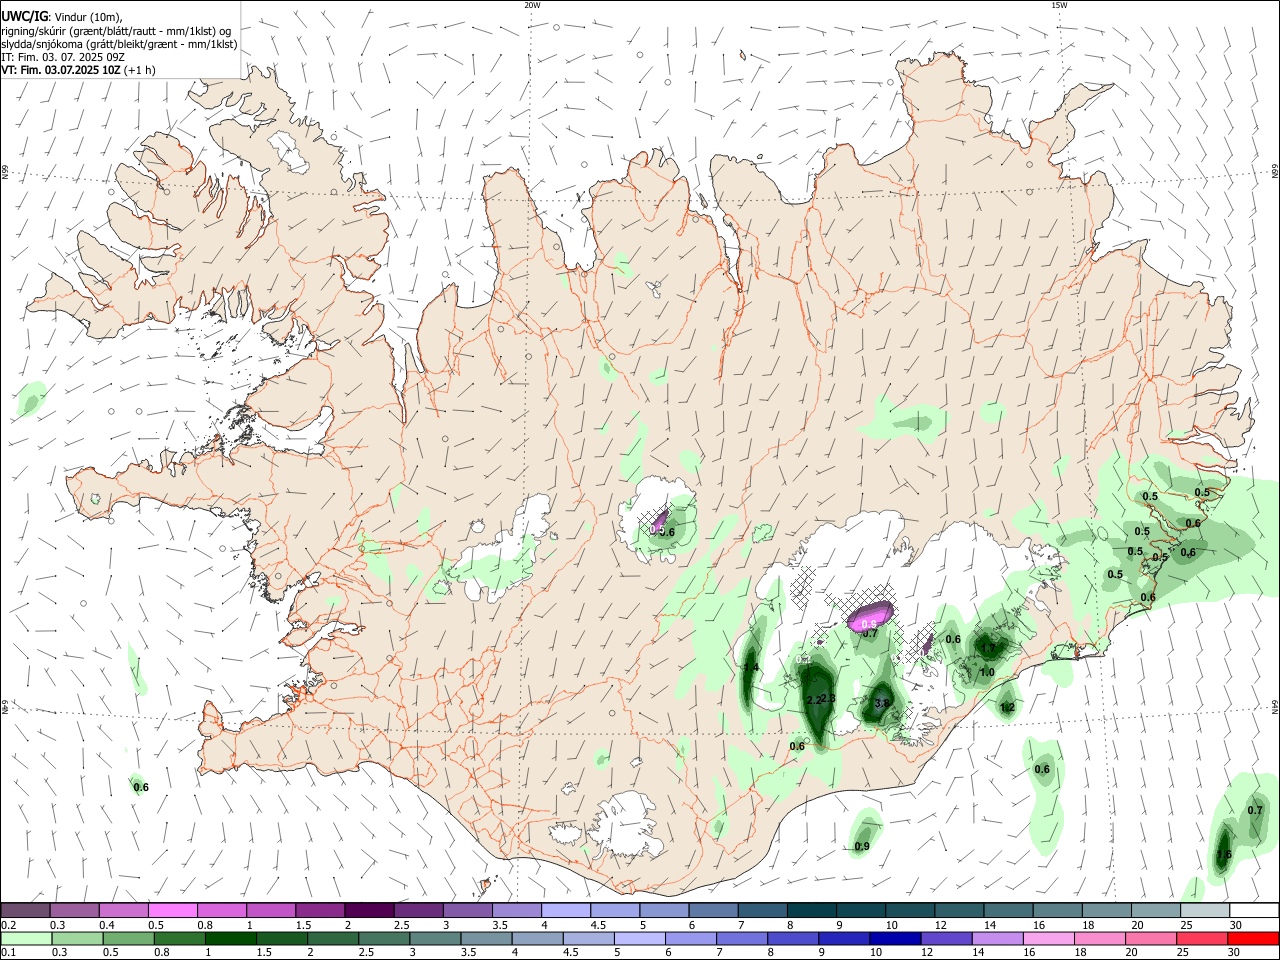Viewport: 1280px width, 960px height.
Task: Click the light pink 16 rain legend swatch
Action: point(1048,938)
